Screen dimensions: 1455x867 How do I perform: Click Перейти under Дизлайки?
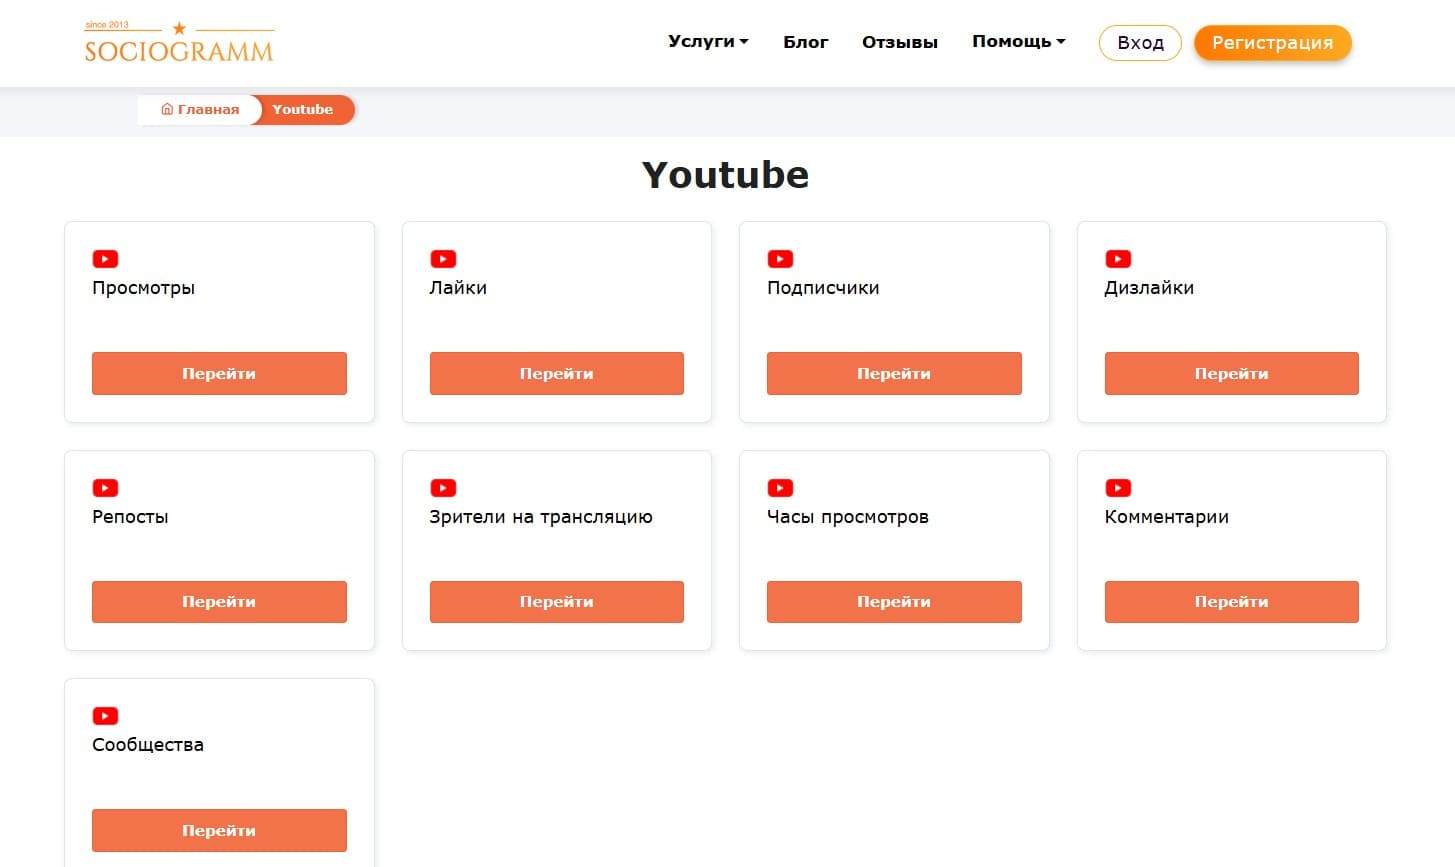point(1232,373)
